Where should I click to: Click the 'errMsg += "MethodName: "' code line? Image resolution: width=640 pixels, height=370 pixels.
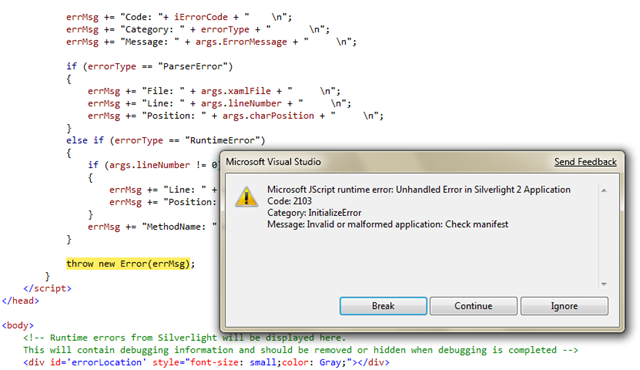152,227
